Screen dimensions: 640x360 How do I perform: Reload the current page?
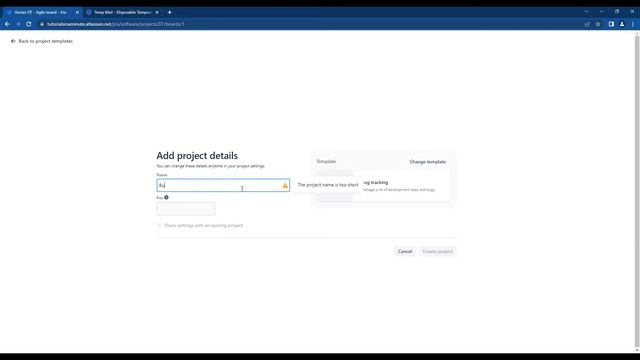click(x=29, y=24)
